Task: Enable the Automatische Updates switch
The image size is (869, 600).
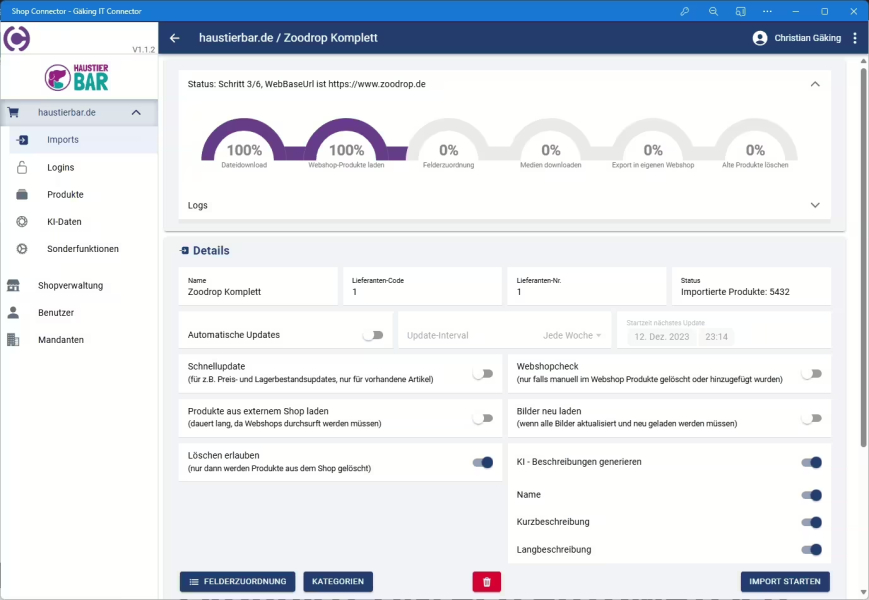Action: click(373, 335)
